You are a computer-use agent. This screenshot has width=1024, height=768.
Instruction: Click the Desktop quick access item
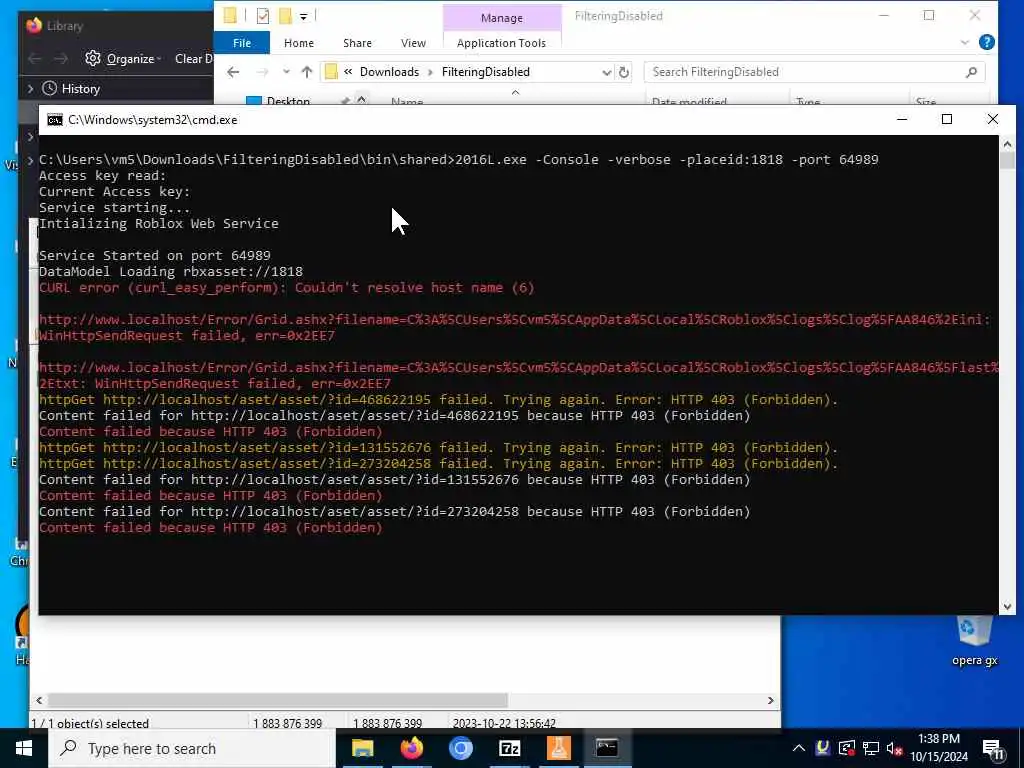288,101
